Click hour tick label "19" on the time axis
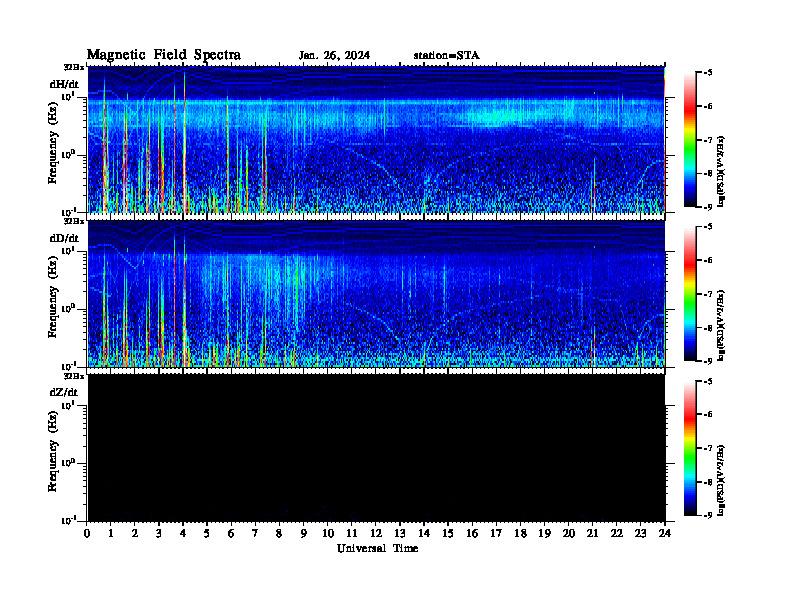The height and width of the screenshot is (612, 792). click(x=544, y=534)
